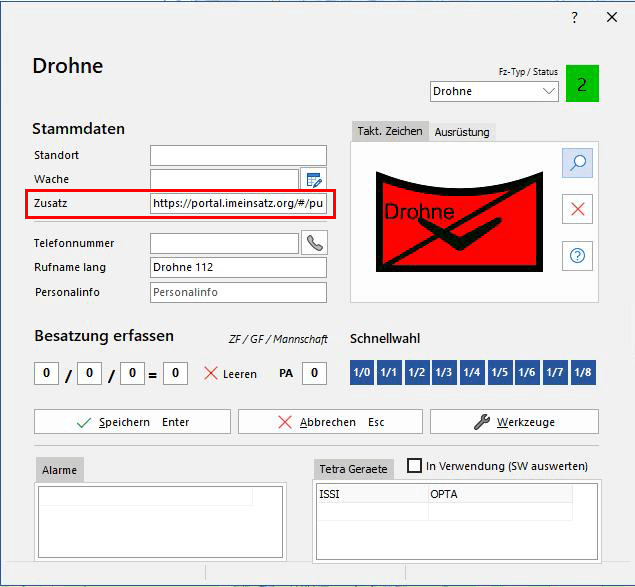
Task: Select the Takt. Zeichen tab
Action: click(x=390, y=132)
